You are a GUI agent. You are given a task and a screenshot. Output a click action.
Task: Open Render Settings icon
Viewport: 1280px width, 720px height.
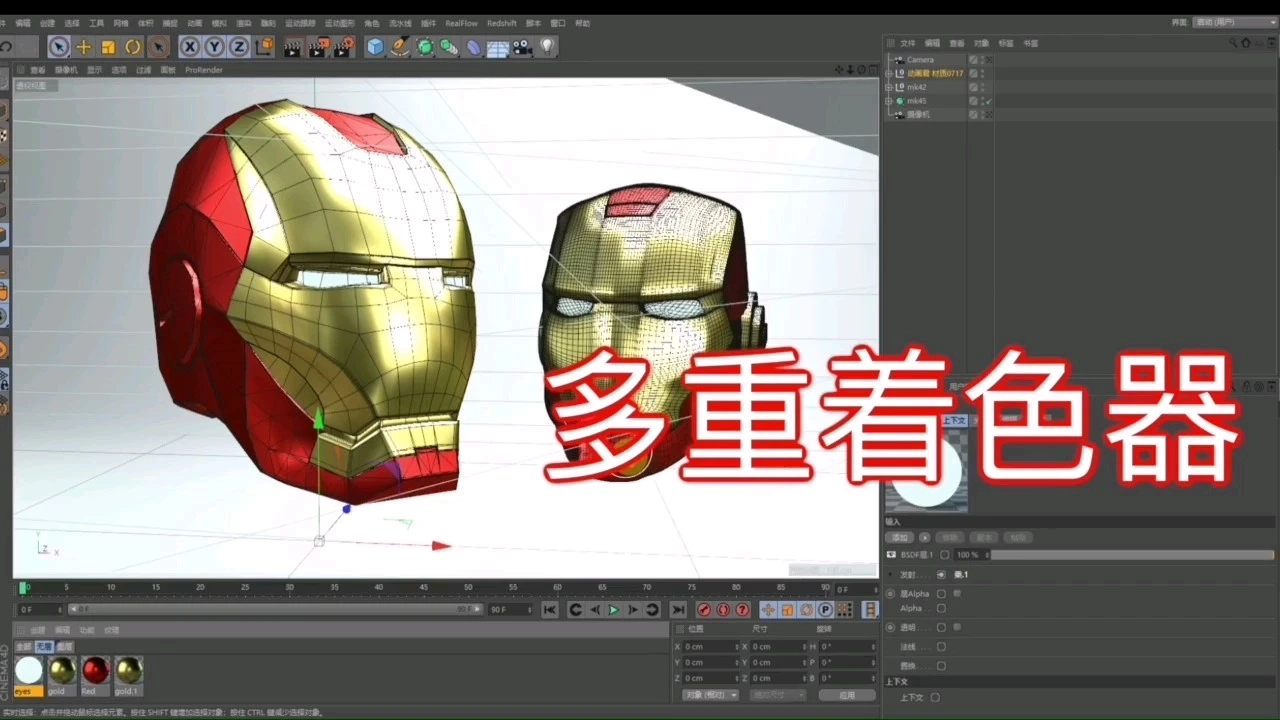point(343,47)
